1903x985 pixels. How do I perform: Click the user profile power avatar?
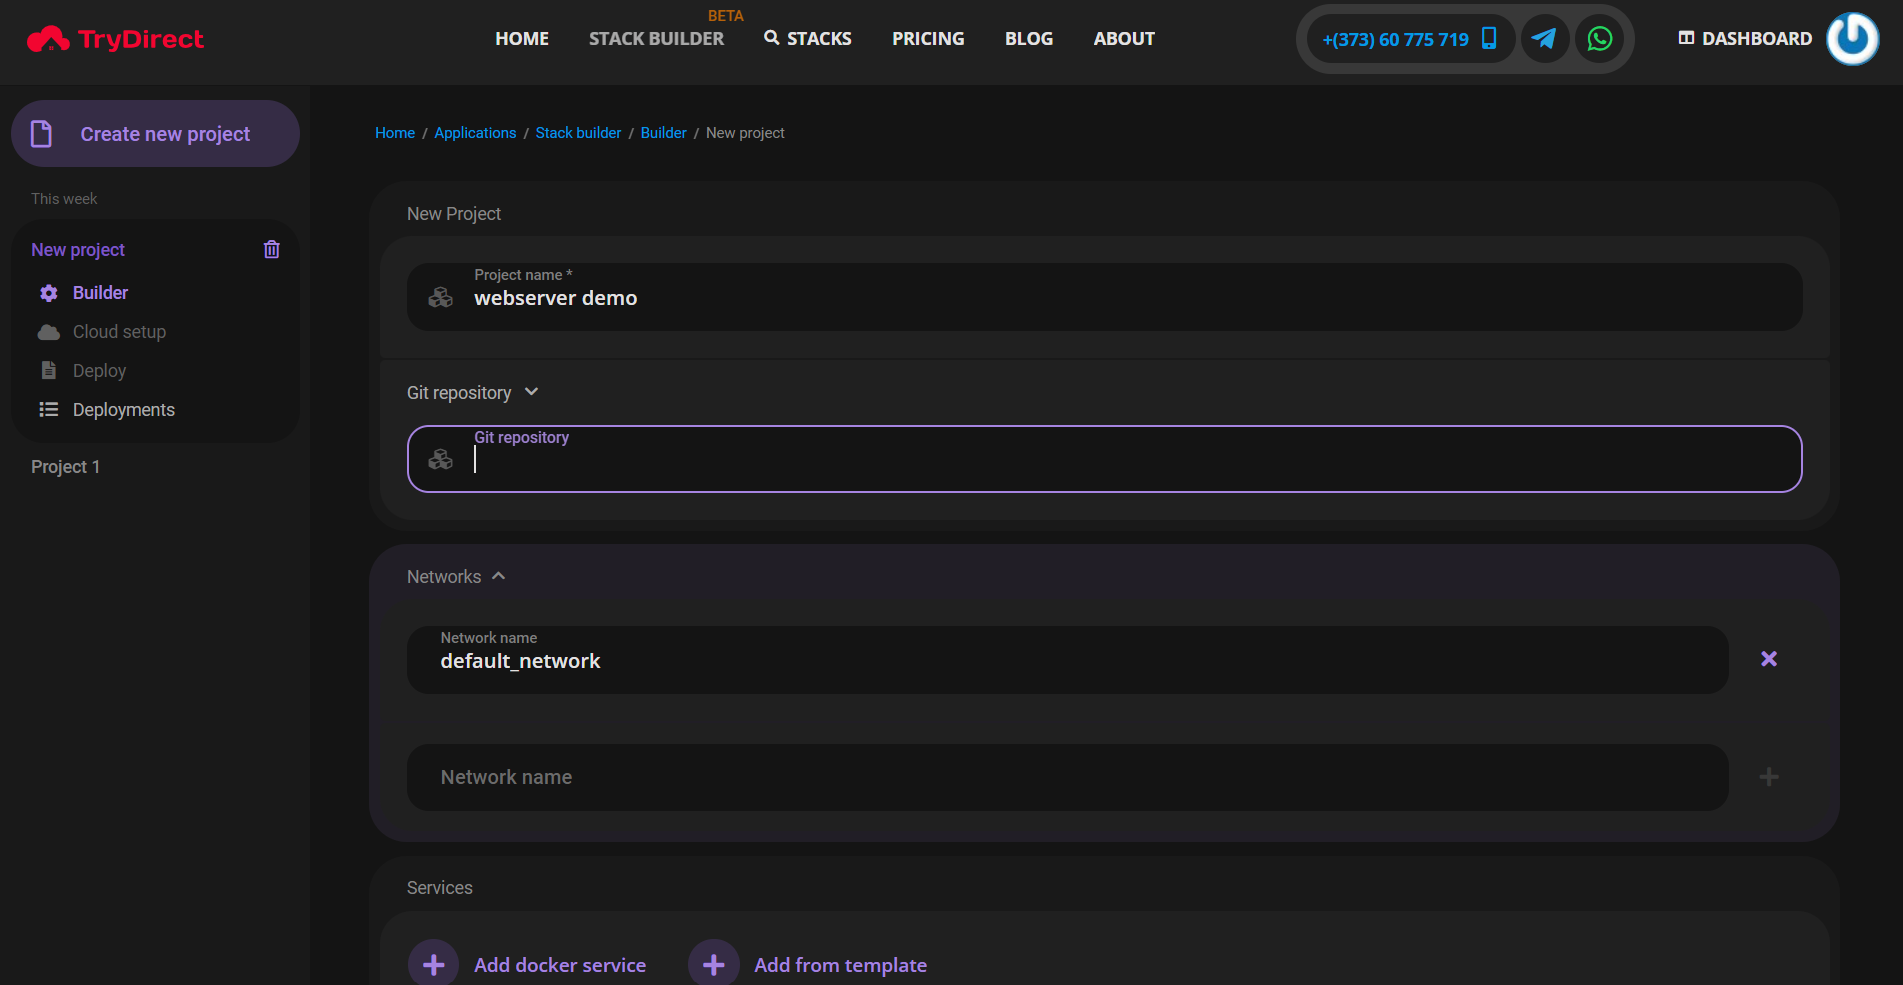coord(1852,39)
